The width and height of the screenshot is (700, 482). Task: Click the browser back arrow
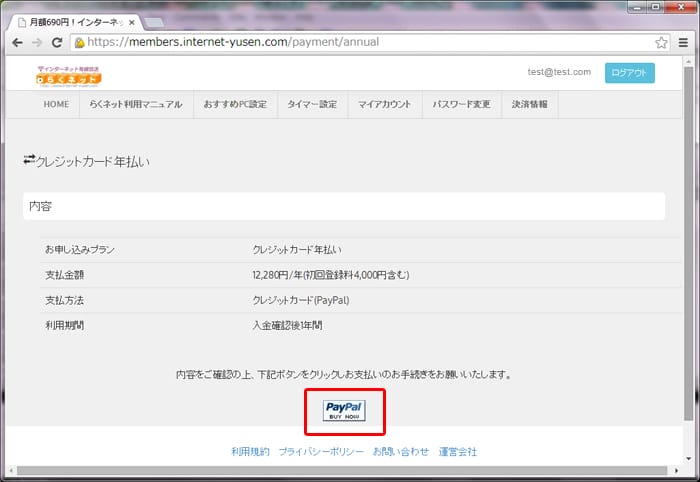coord(17,43)
